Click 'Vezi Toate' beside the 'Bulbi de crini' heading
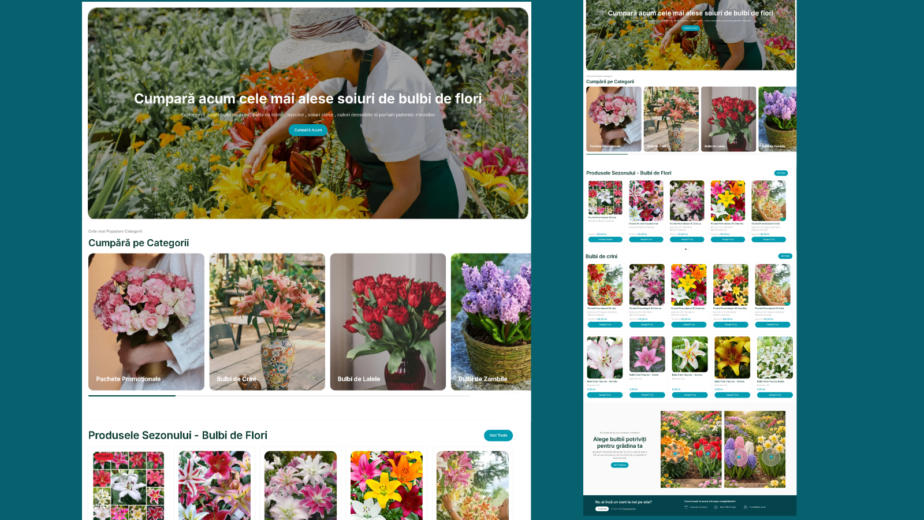Image resolution: width=924 pixels, height=520 pixels. pyautogui.click(x=785, y=256)
